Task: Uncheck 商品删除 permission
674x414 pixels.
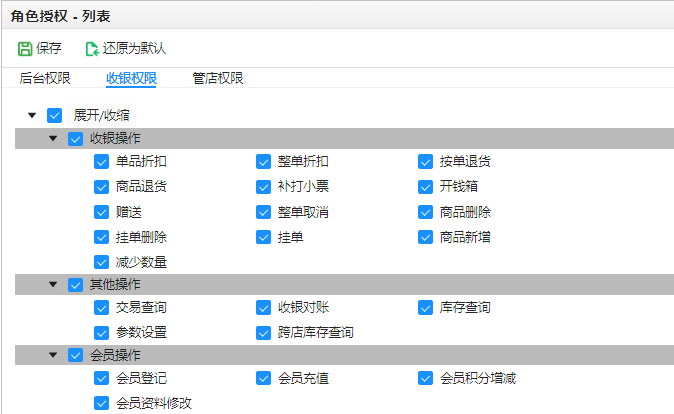Action: point(426,212)
